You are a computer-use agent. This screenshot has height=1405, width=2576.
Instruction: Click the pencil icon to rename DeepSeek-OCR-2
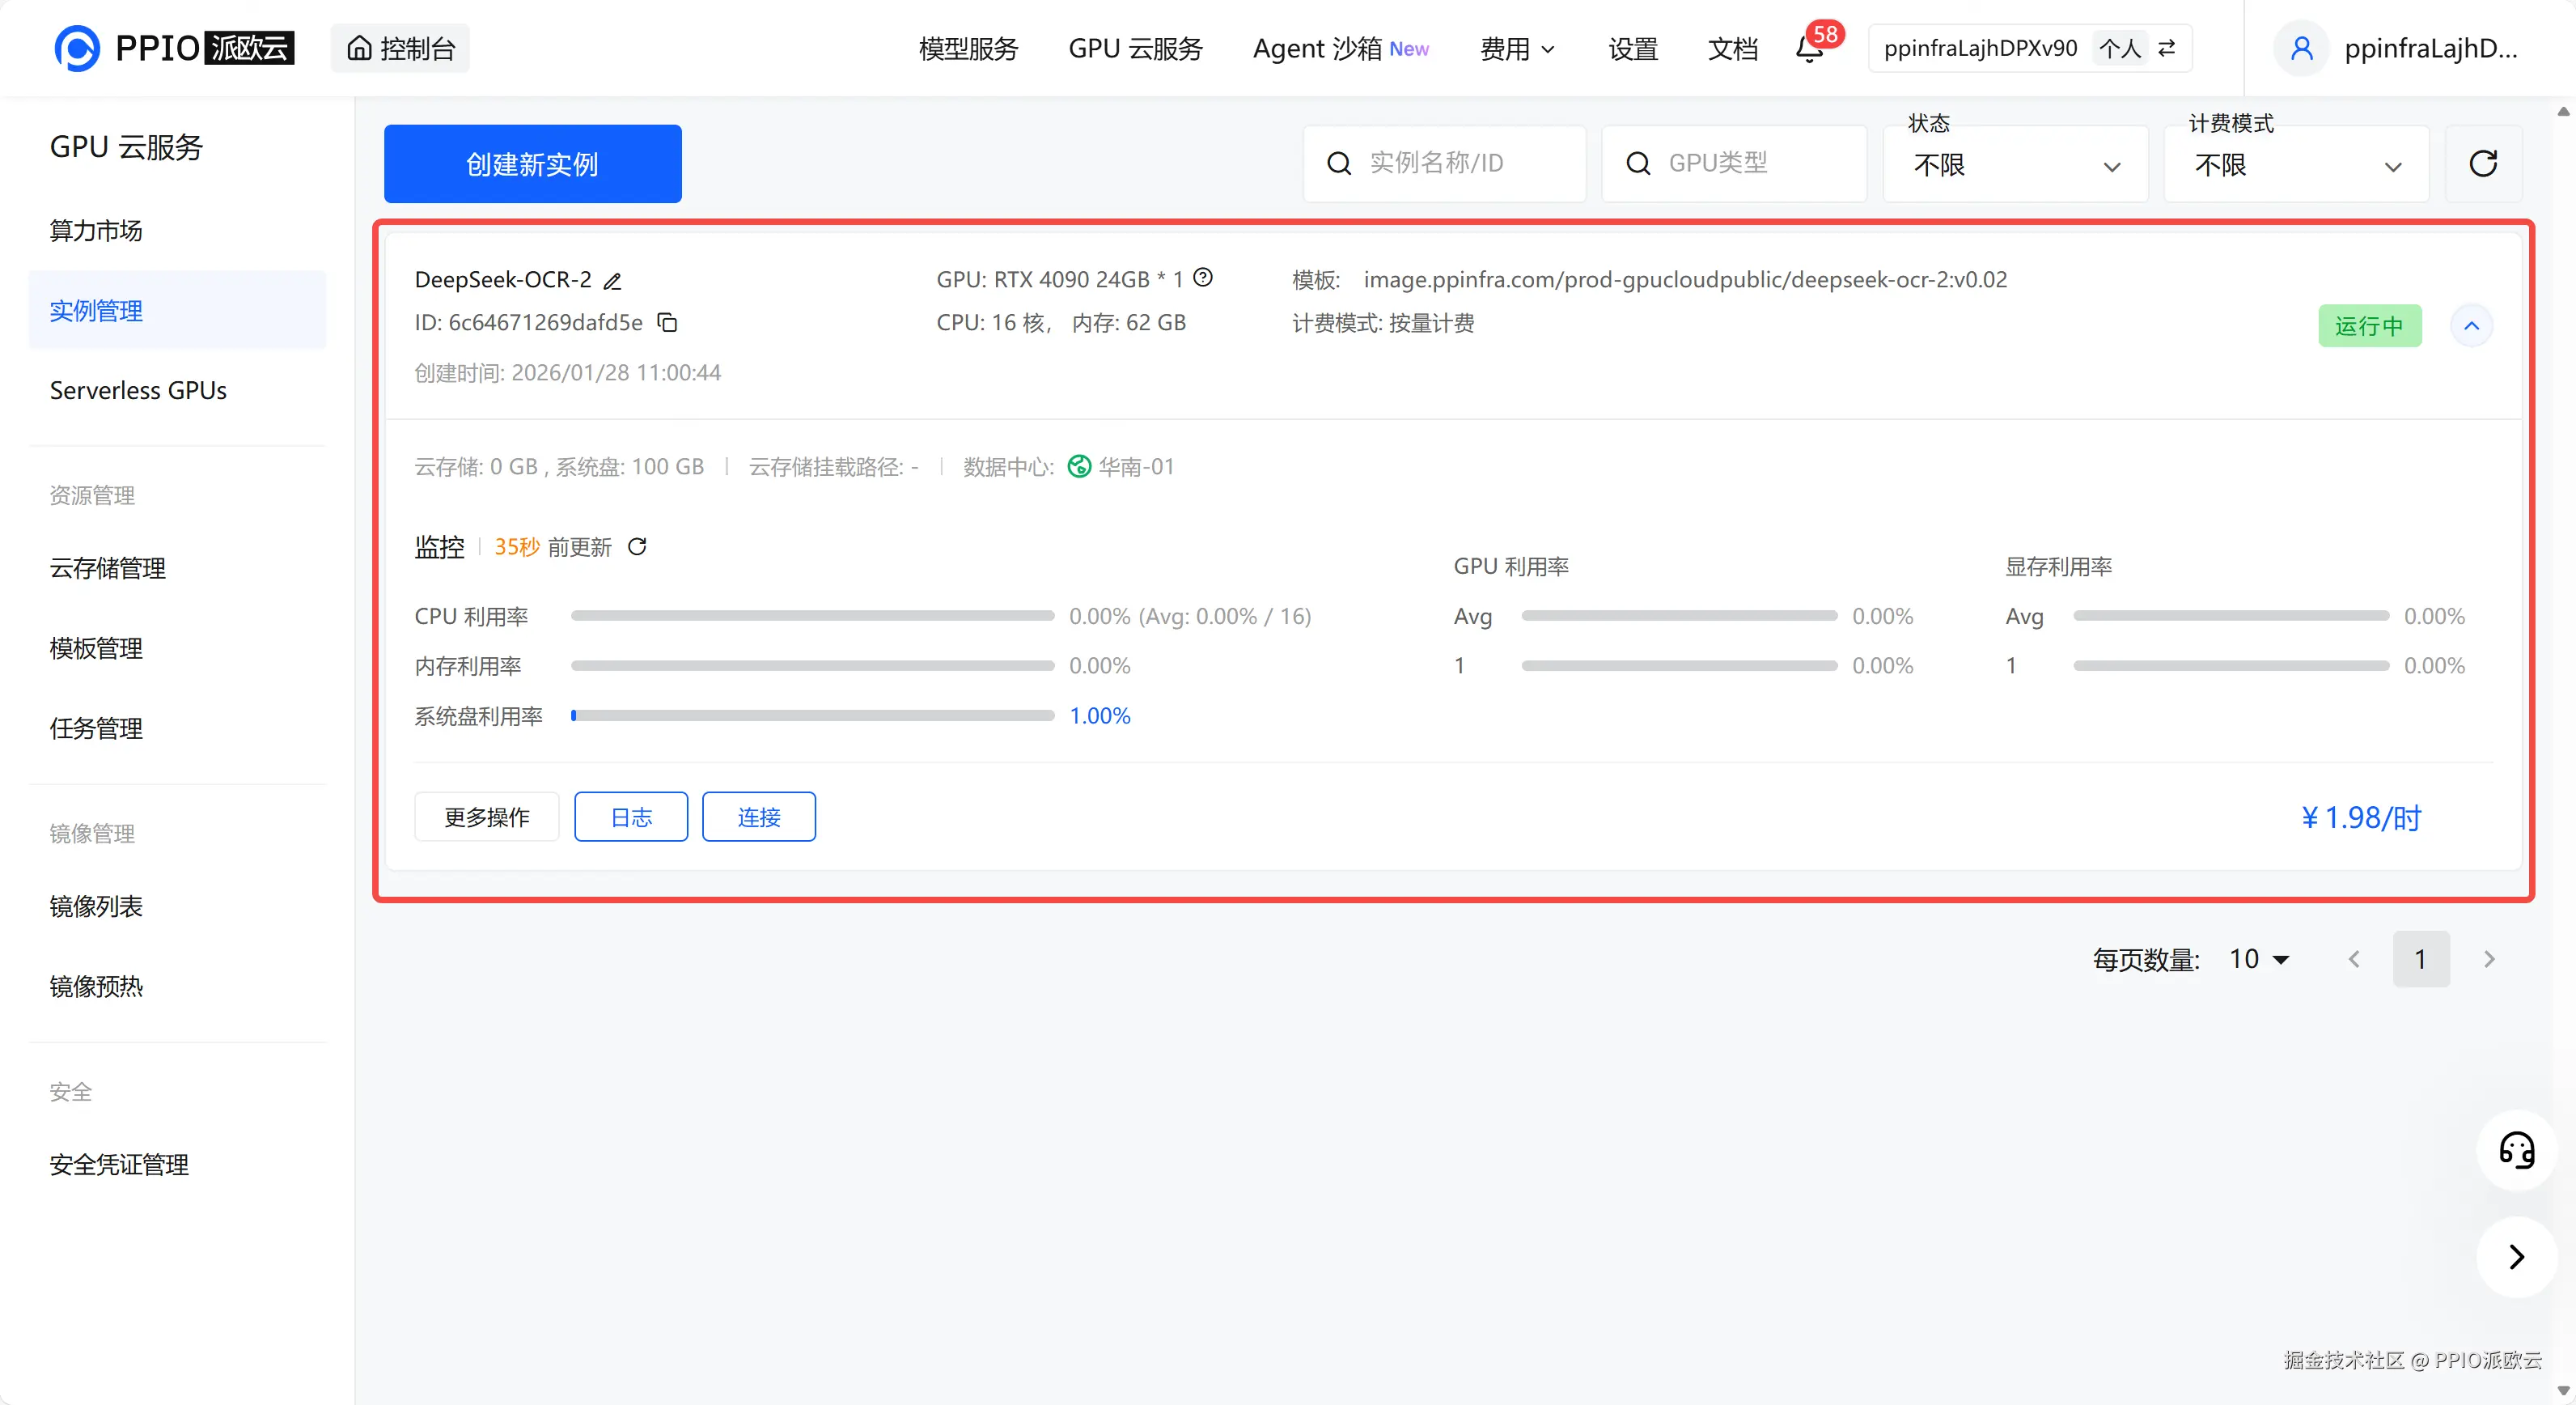click(613, 281)
